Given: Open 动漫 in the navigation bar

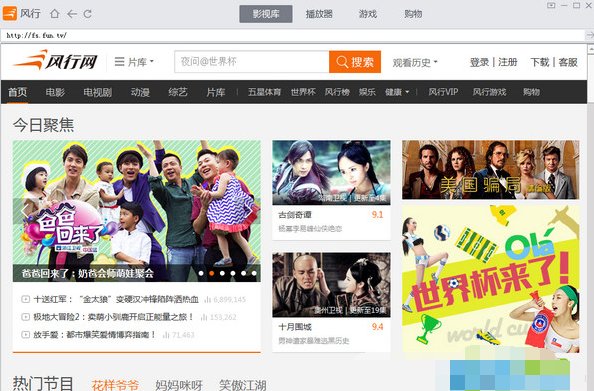Looking at the screenshot, I should 140,92.
